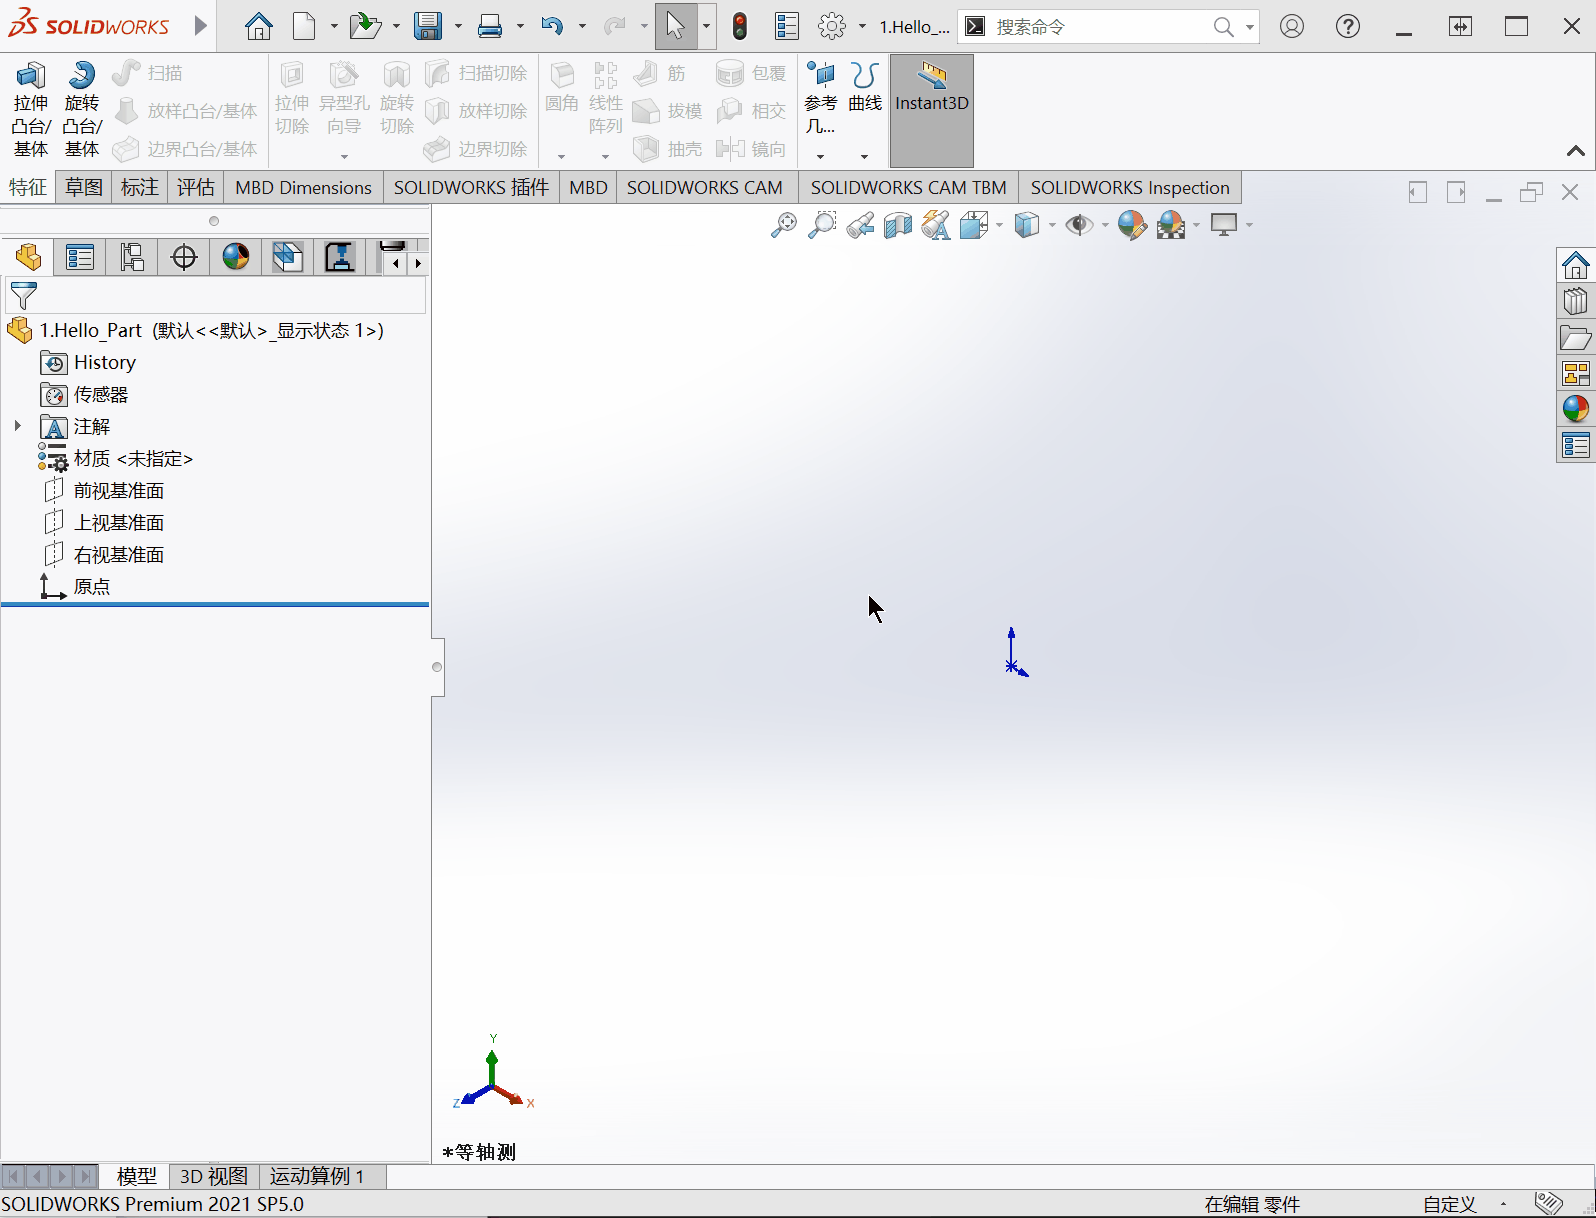Click the 搜索命令 search input field
1596x1218 pixels.
[x=1100, y=27]
